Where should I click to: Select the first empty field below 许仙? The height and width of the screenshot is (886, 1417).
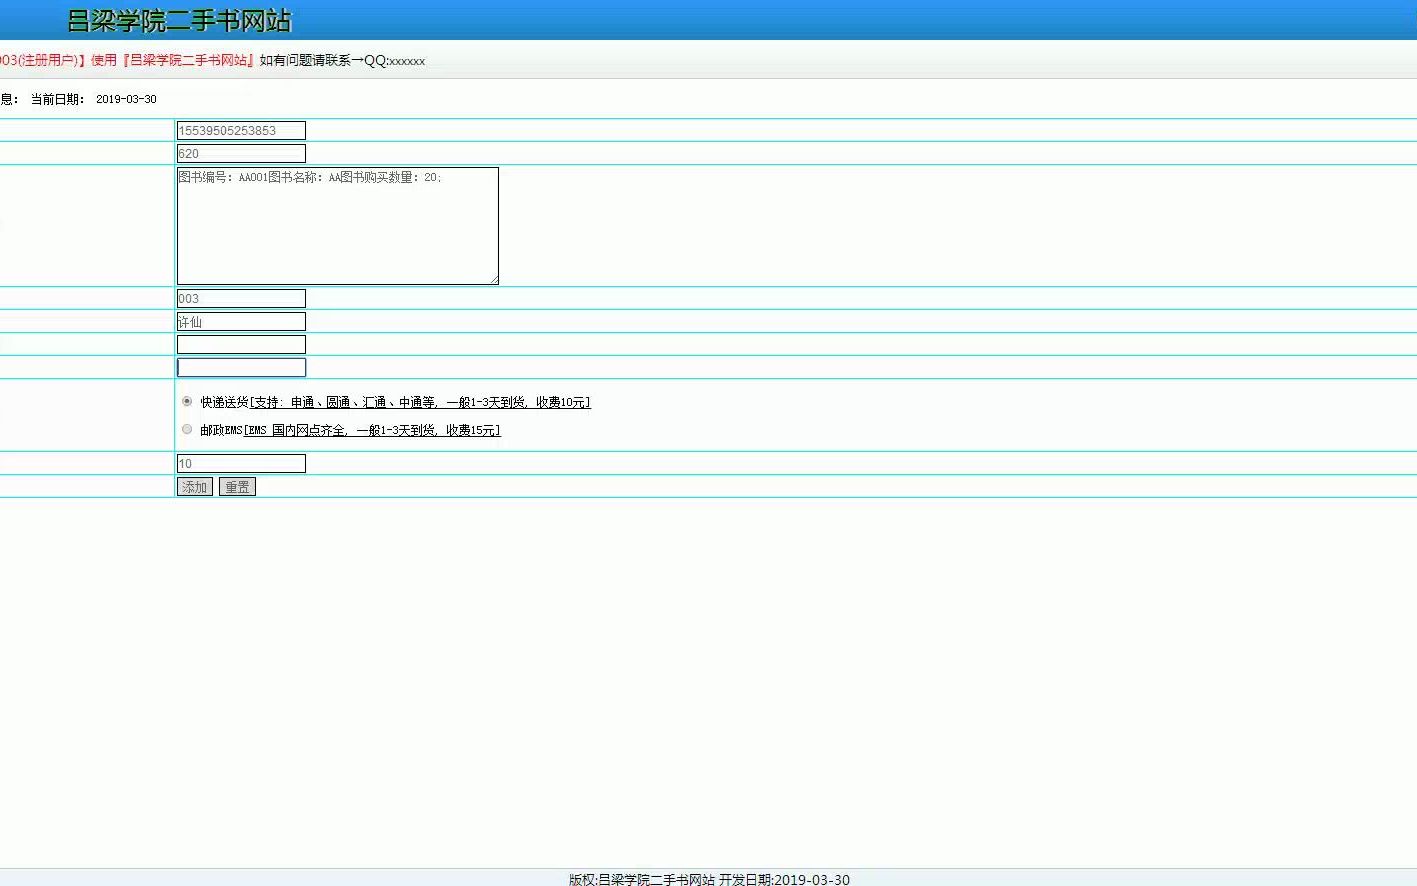point(240,344)
